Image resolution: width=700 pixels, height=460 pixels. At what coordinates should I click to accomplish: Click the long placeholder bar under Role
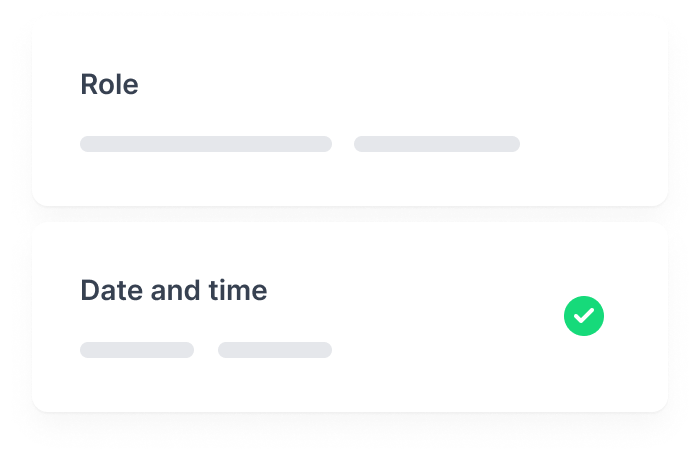click(x=206, y=144)
